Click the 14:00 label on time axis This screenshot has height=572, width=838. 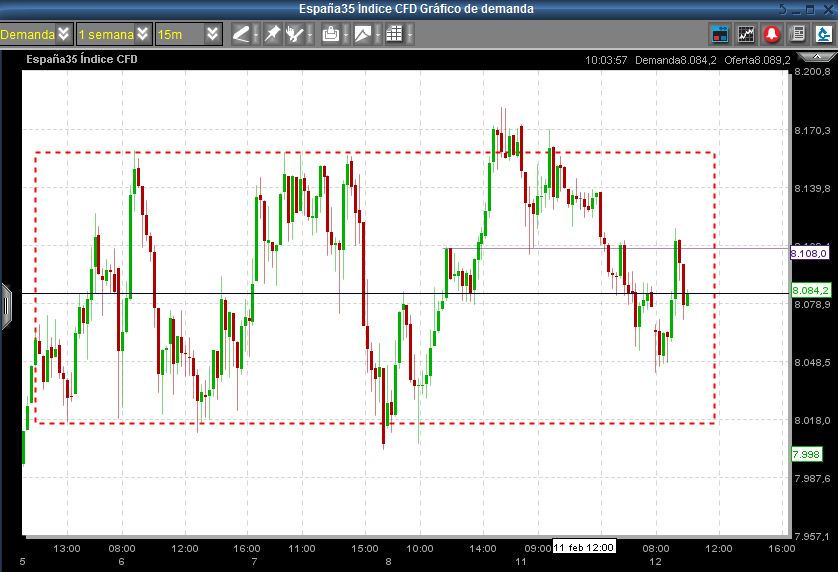(483, 548)
